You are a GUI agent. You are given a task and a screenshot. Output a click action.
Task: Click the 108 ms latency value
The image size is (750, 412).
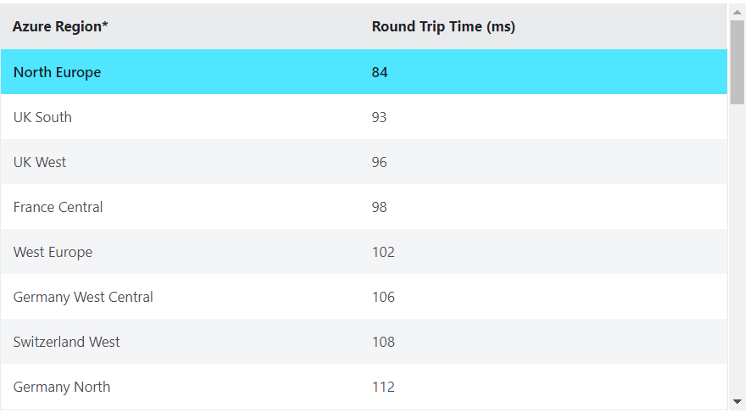click(x=384, y=342)
